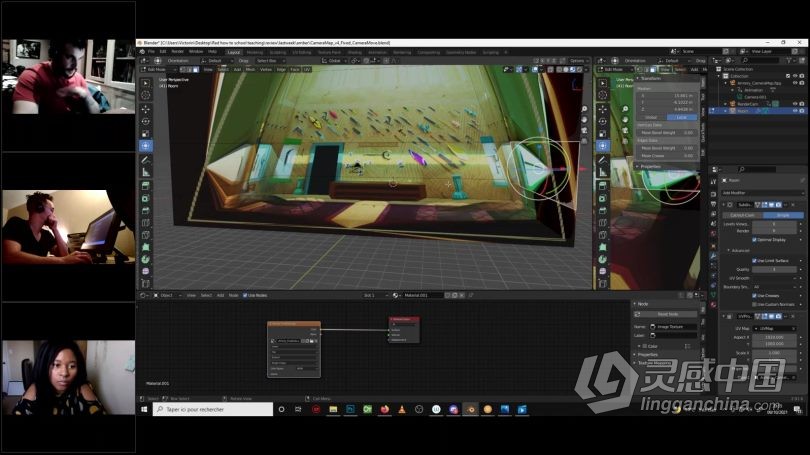Open Blender from the Windows taskbar
The height and width of the screenshot is (455, 810).
[x=471, y=410]
